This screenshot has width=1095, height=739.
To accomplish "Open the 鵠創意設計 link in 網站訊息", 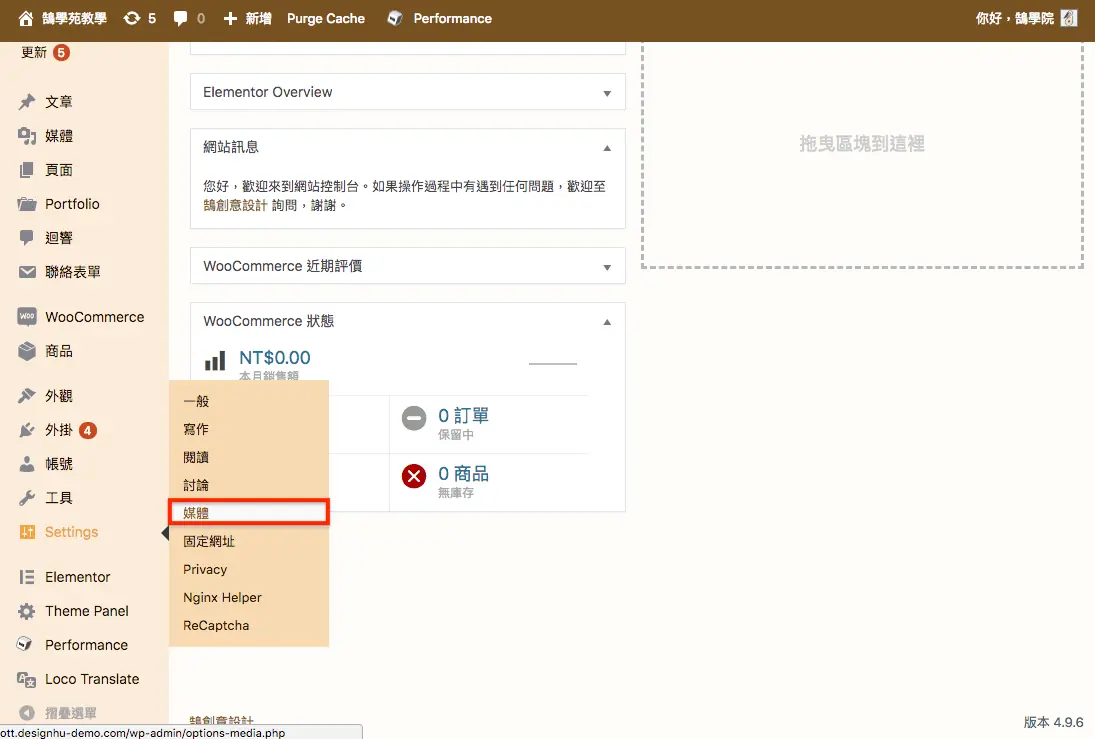I will pos(235,205).
